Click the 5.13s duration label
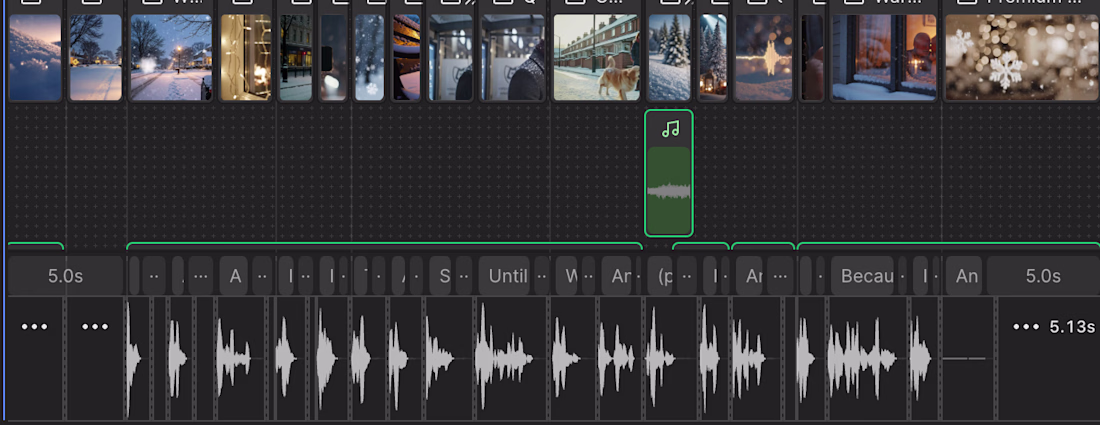Screen dimensions: 1100x425 click(x=1072, y=327)
